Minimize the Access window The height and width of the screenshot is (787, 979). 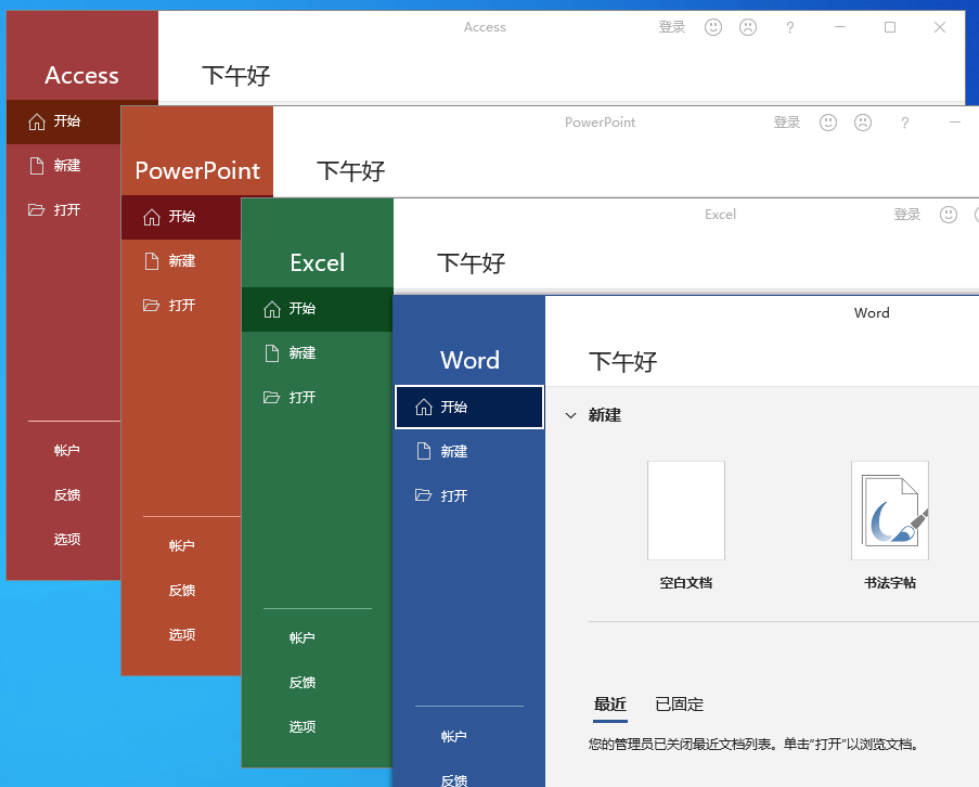click(x=840, y=27)
